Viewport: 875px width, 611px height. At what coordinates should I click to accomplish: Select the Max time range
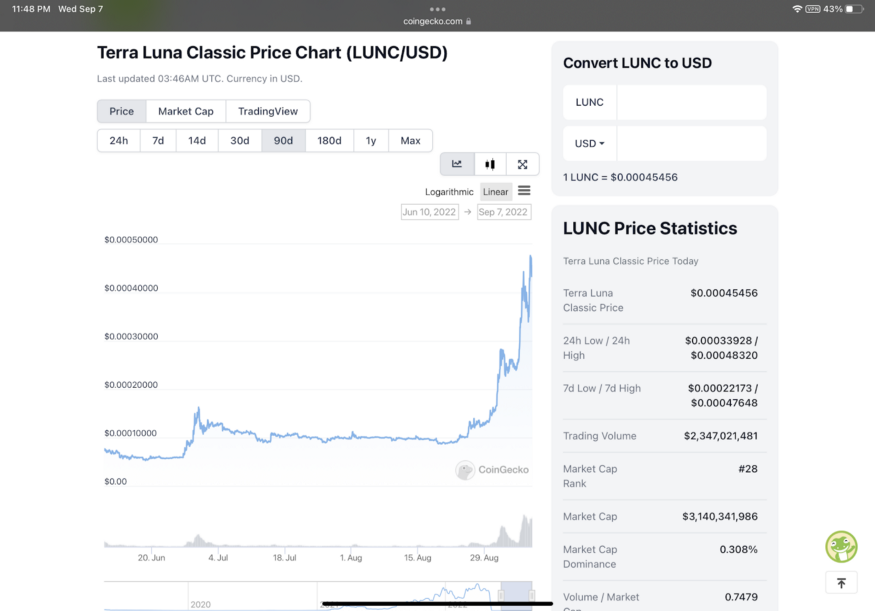point(410,141)
